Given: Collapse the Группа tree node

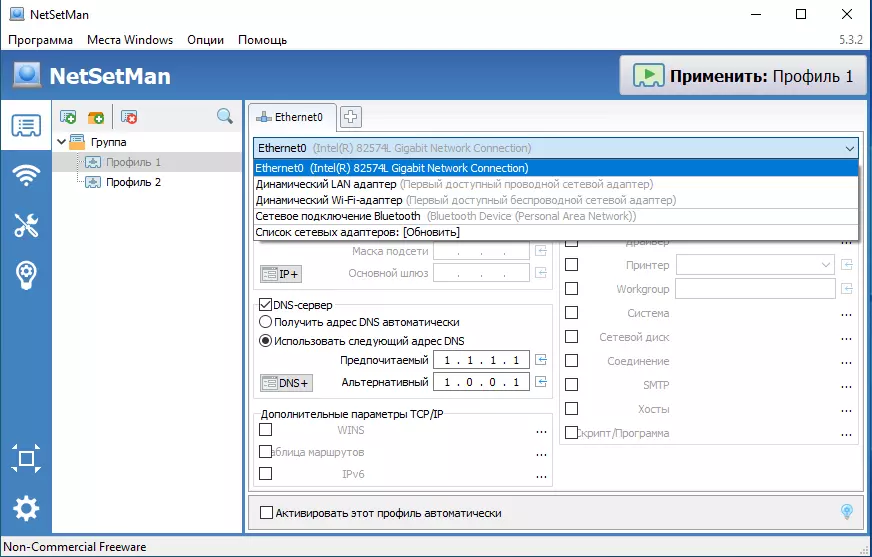Looking at the screenshot, I should pyautogui.click(x=62, y=142).
